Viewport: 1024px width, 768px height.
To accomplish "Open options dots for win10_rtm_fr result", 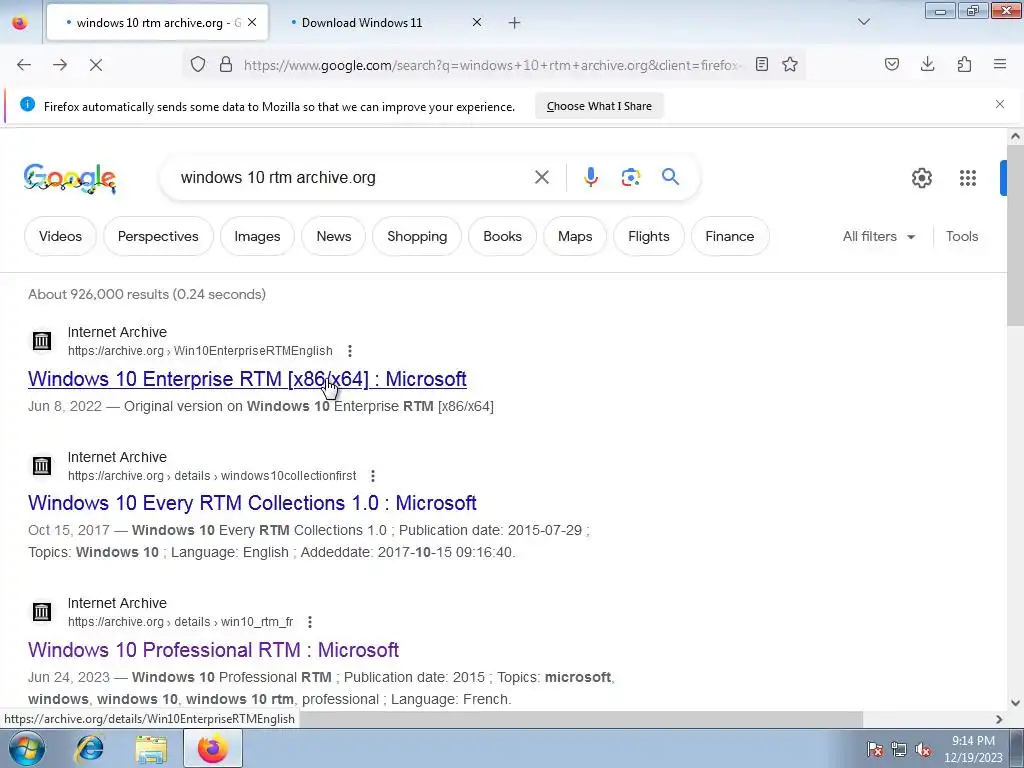I will tap(310, 622).
